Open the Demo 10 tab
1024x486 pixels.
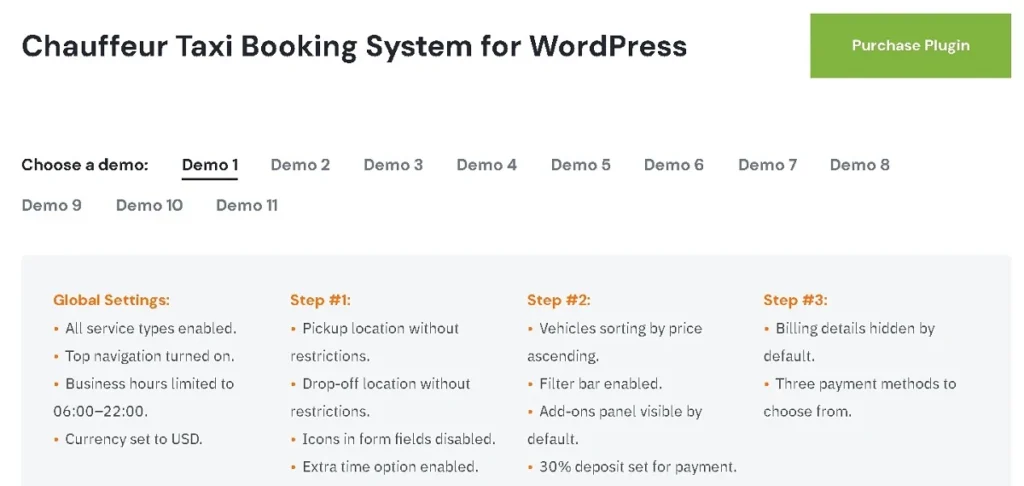(149, 205)
